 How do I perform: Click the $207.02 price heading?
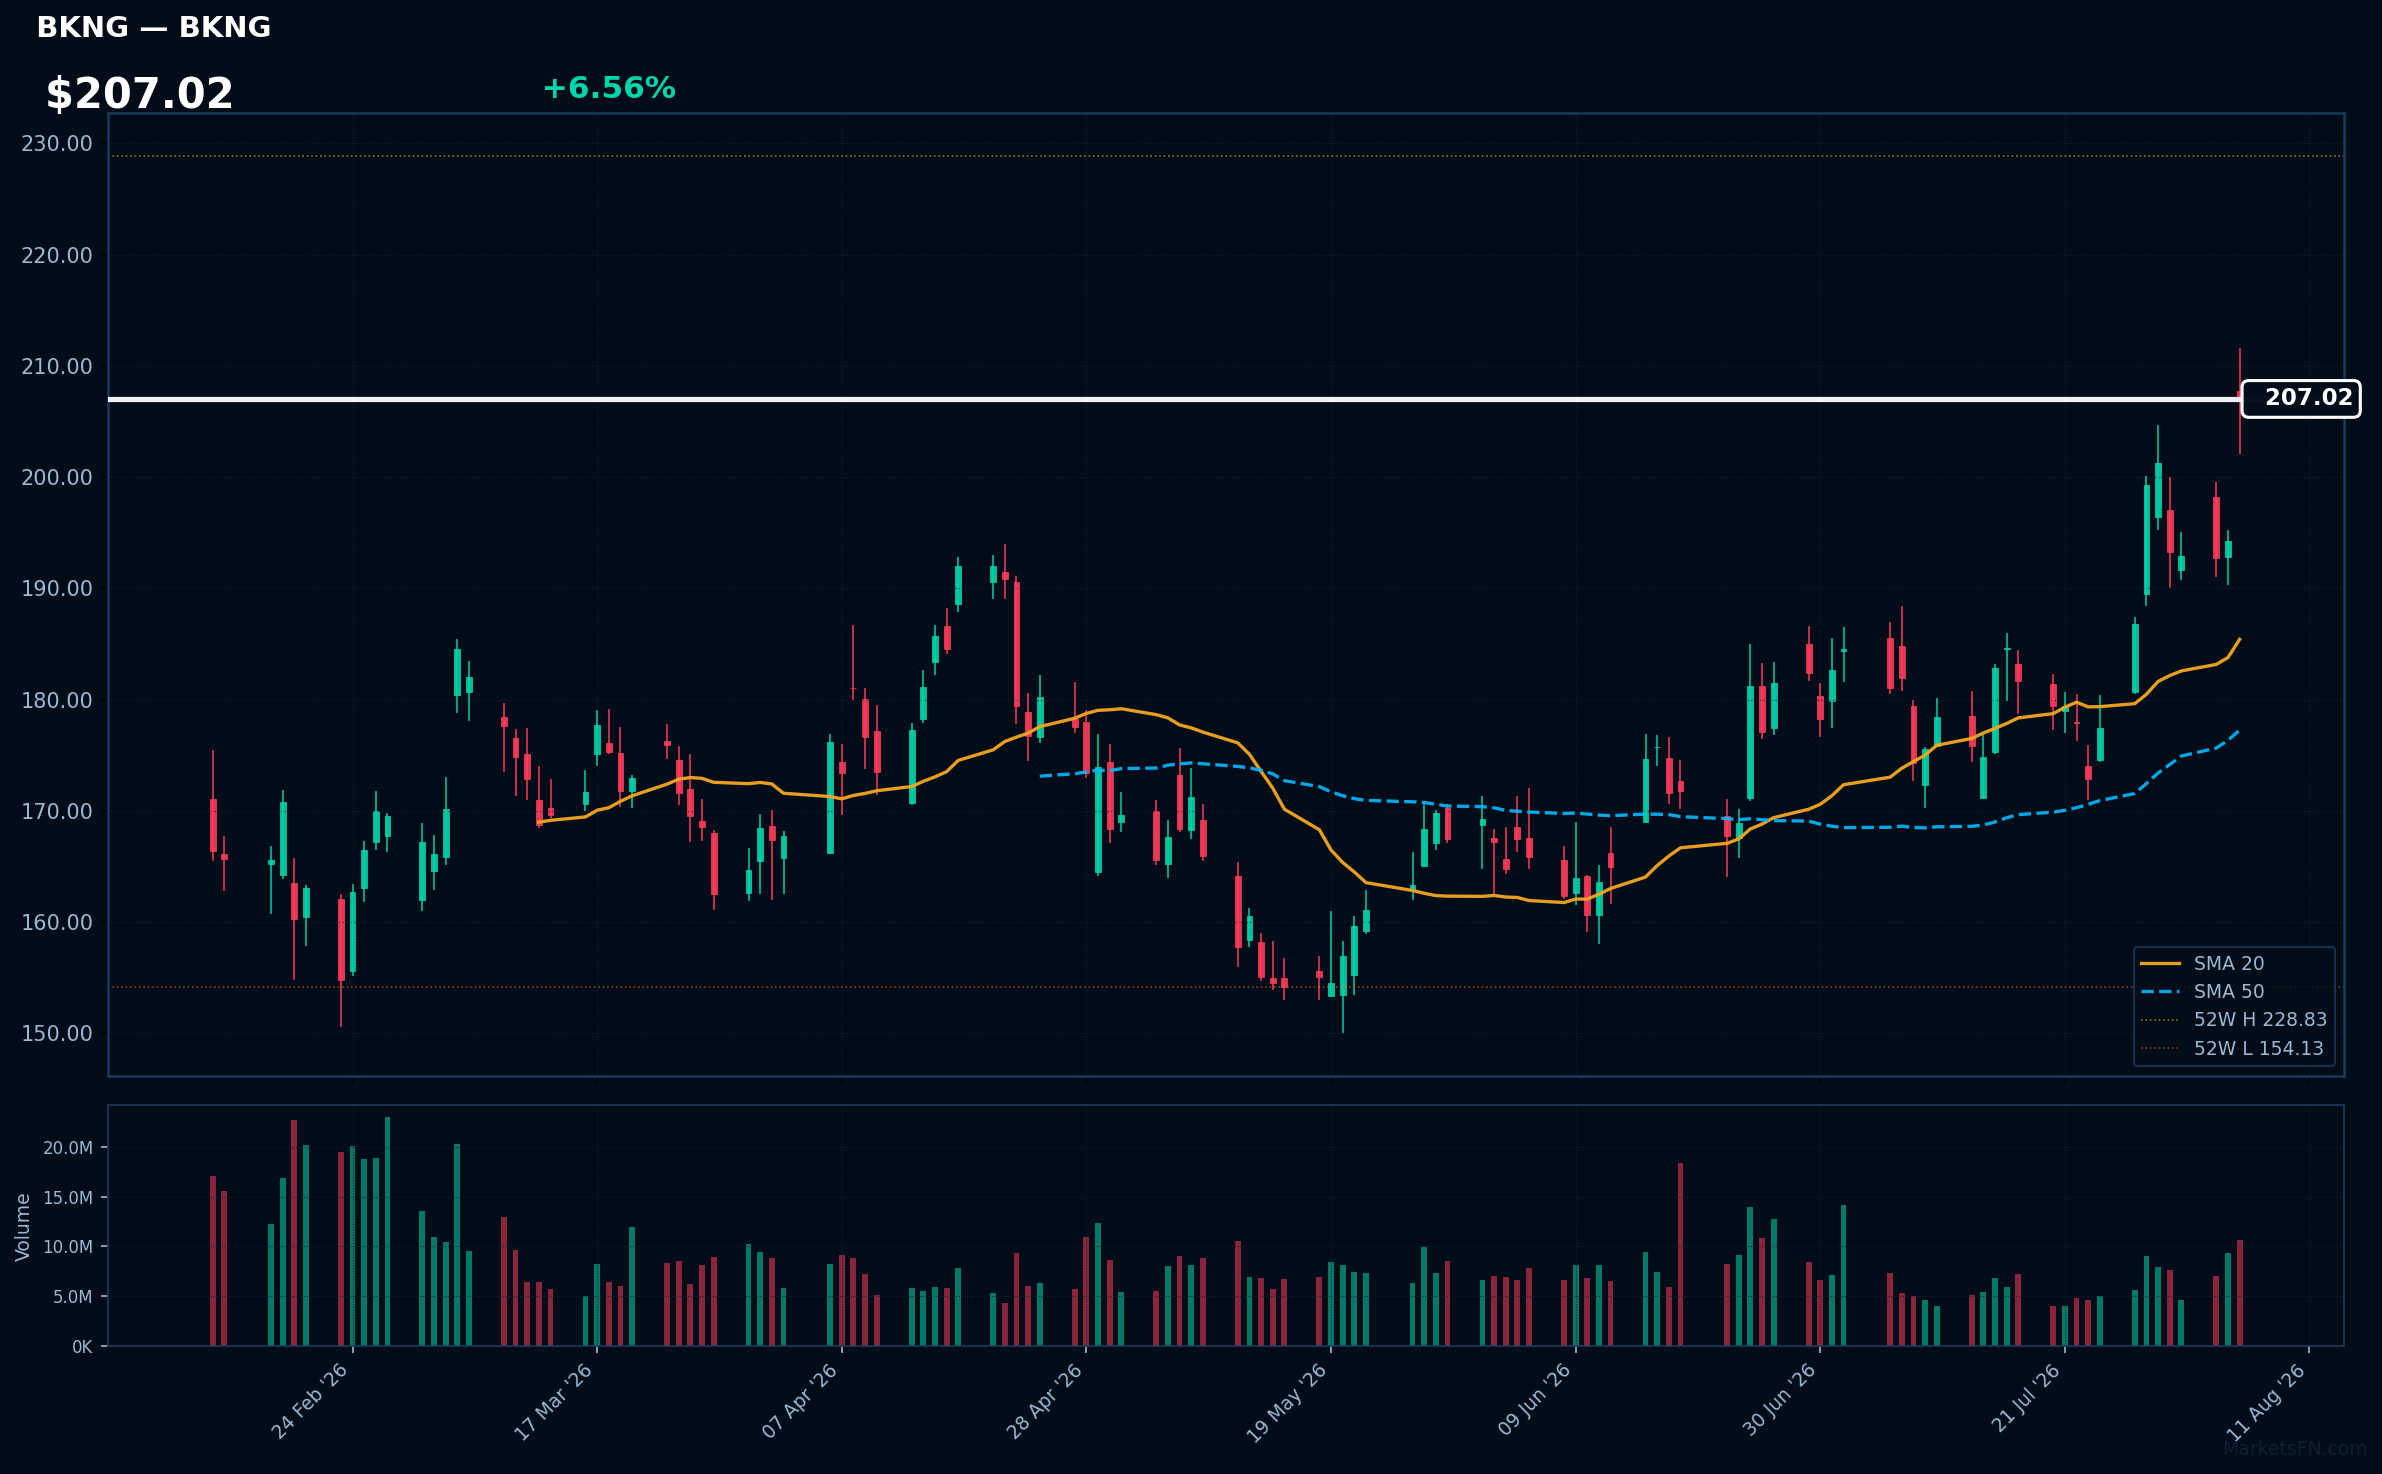(139, 94)
